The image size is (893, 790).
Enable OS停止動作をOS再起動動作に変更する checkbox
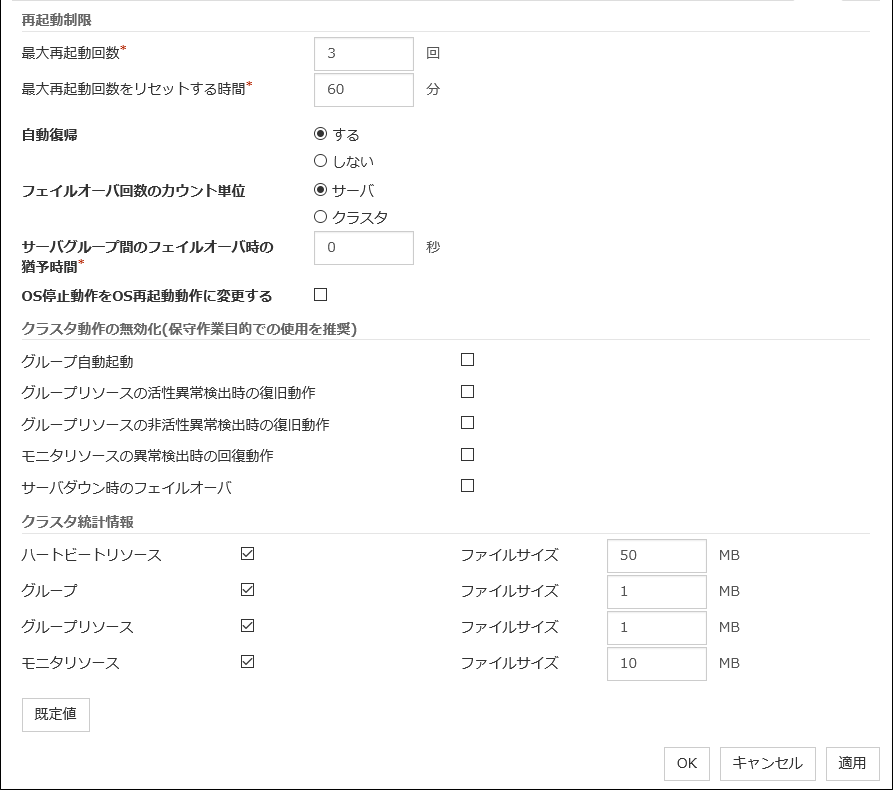(x=321, y=295)
